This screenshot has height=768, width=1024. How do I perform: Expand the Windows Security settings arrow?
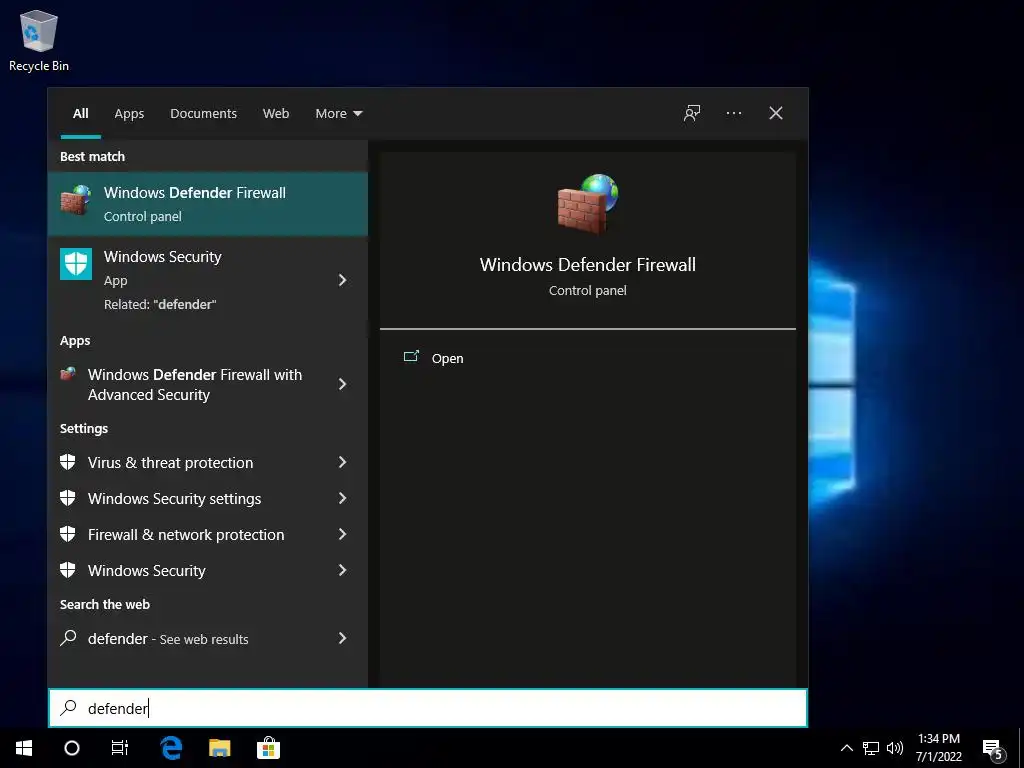tap(342, 498)
